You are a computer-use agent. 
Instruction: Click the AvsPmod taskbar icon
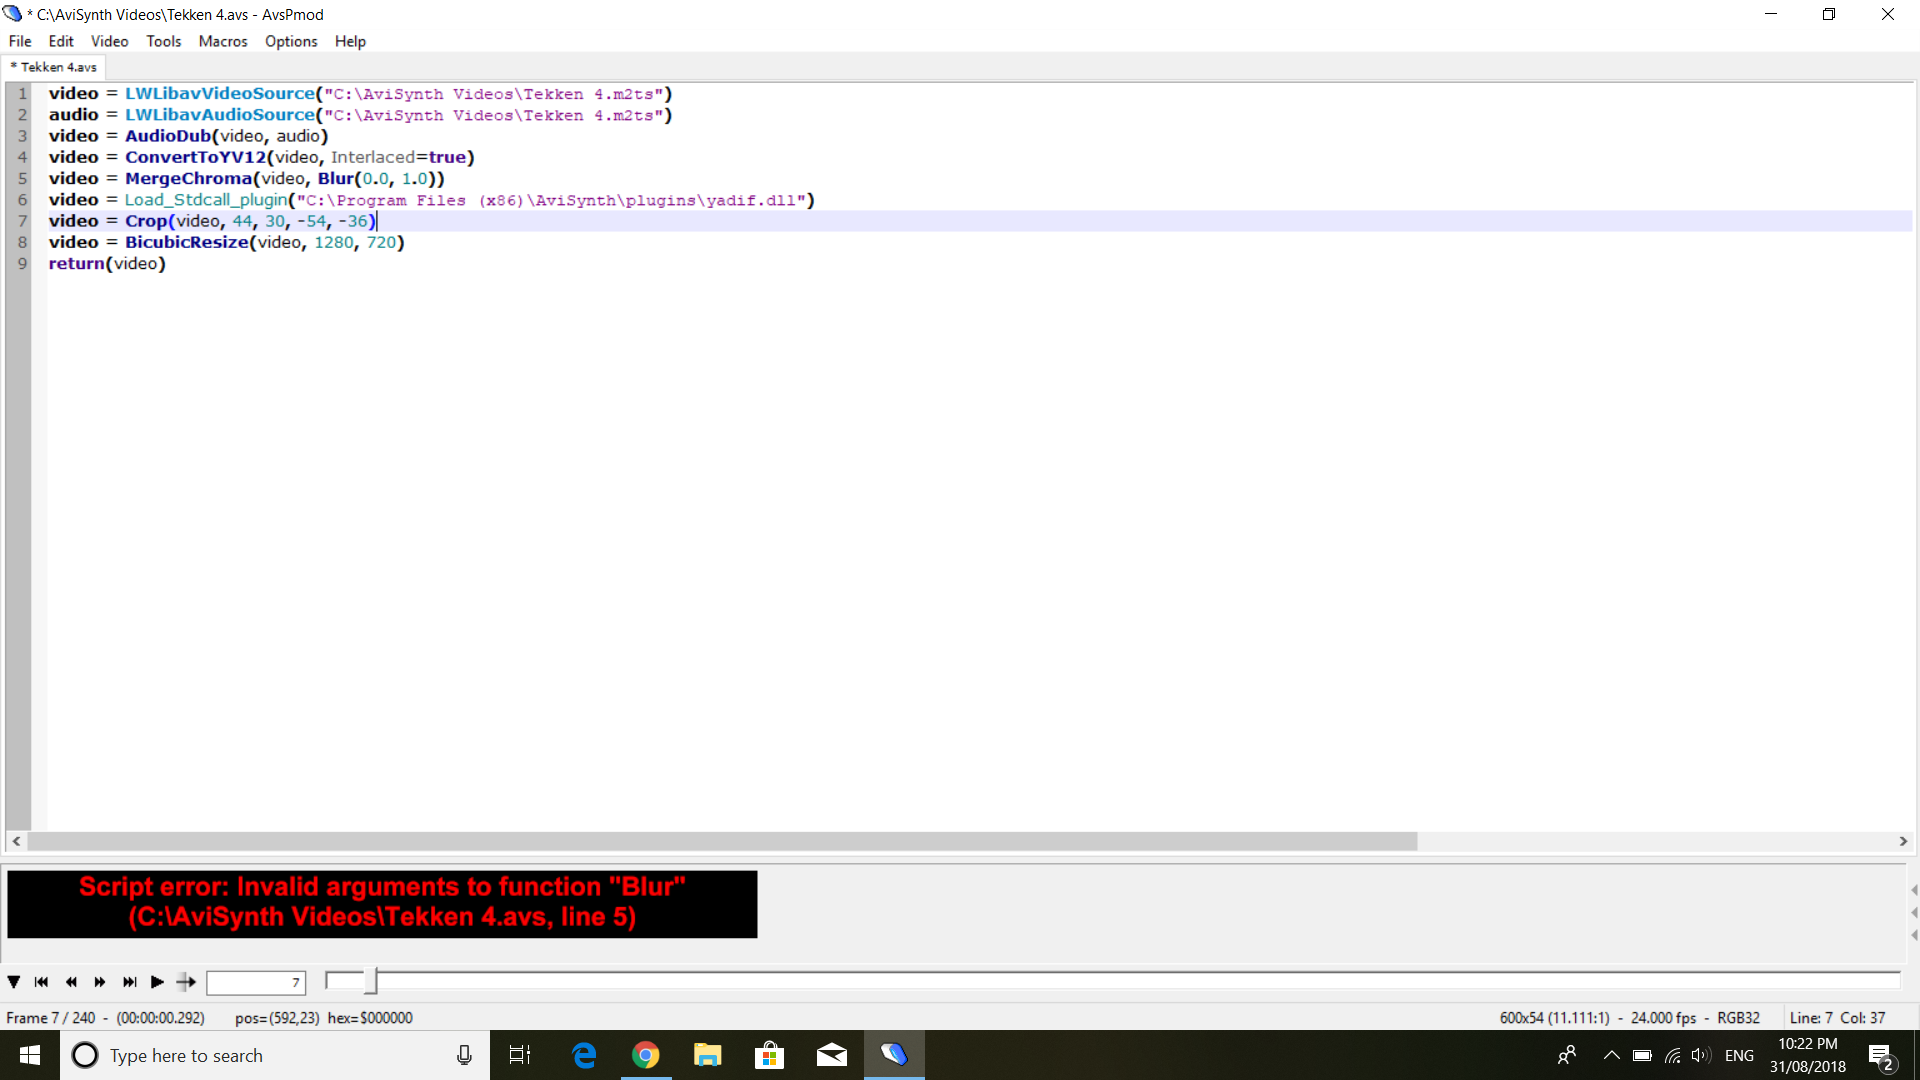click(894, 1055)
